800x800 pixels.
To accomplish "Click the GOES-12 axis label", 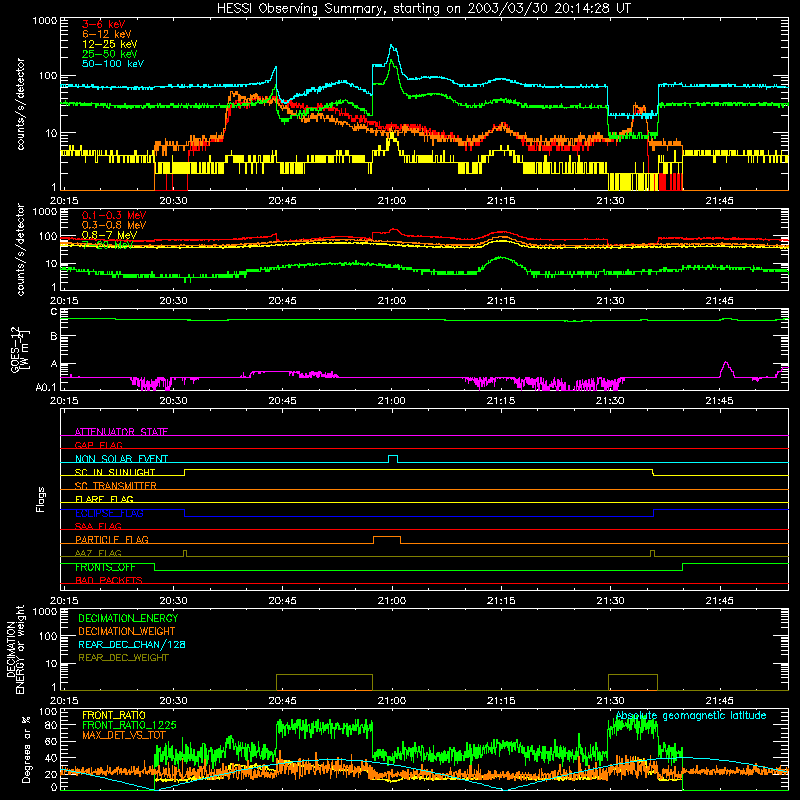I will (20, 349).
